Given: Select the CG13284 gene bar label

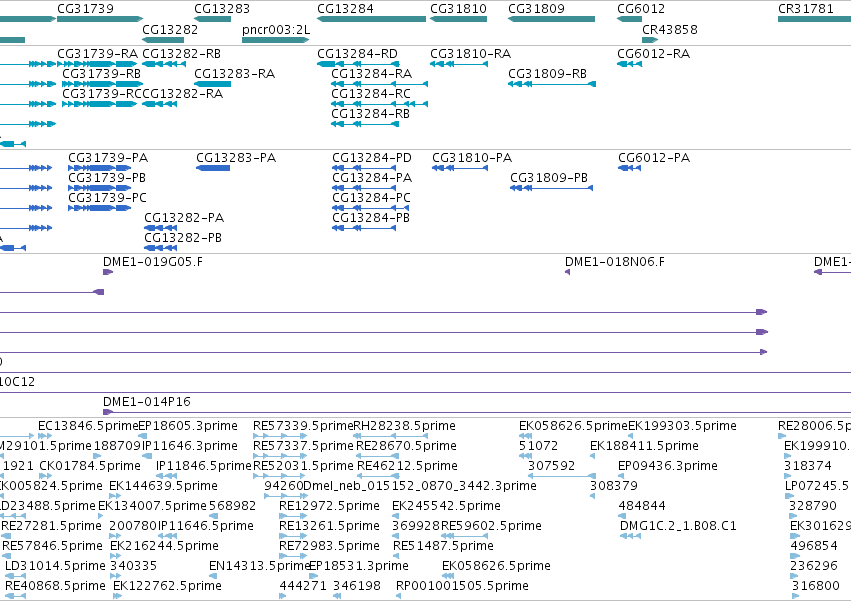Looking at the screenshot, I should (345, 9).
